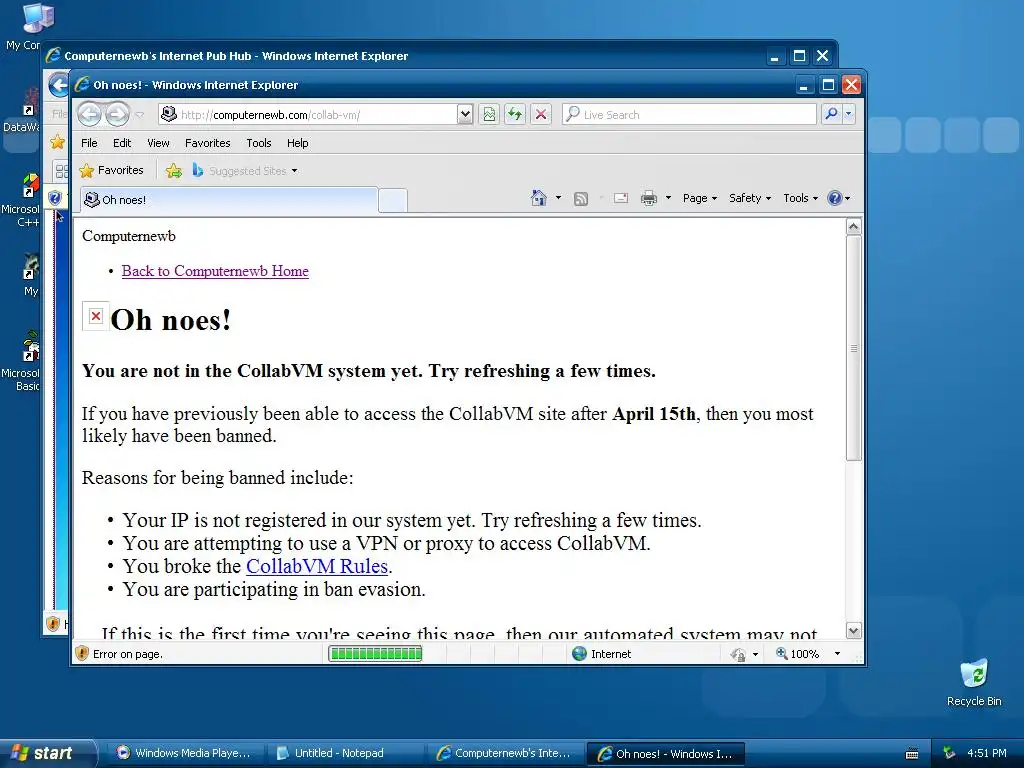Click the blue Help question mark icon

click(x=835, y=198)
